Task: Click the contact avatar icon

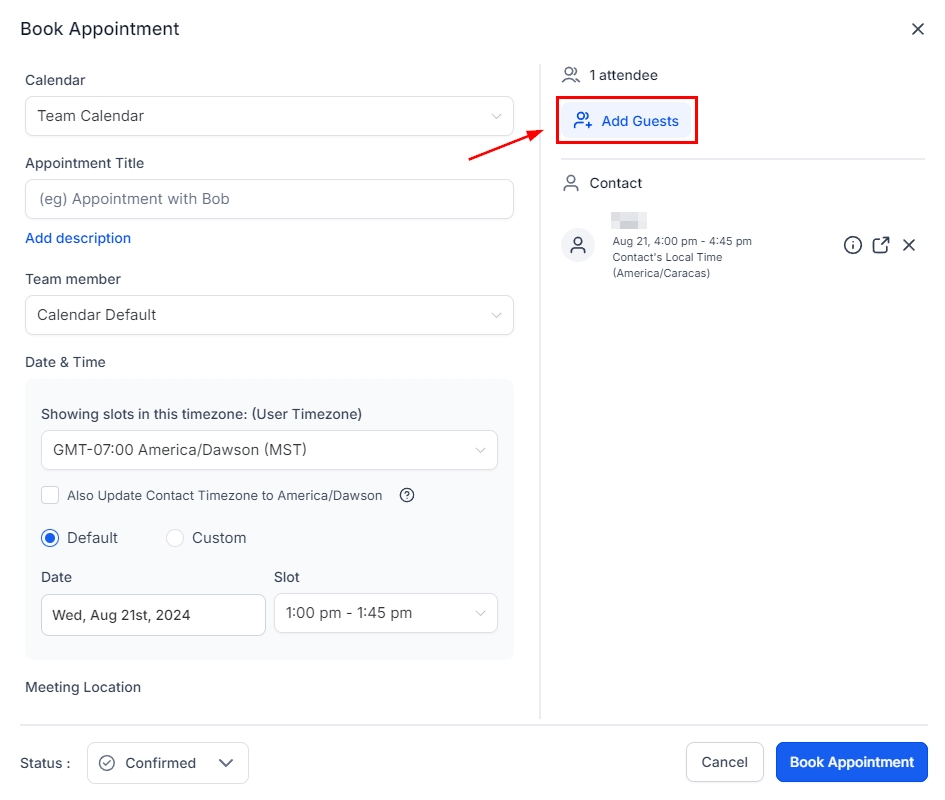Action: click(x=578, y=245)
